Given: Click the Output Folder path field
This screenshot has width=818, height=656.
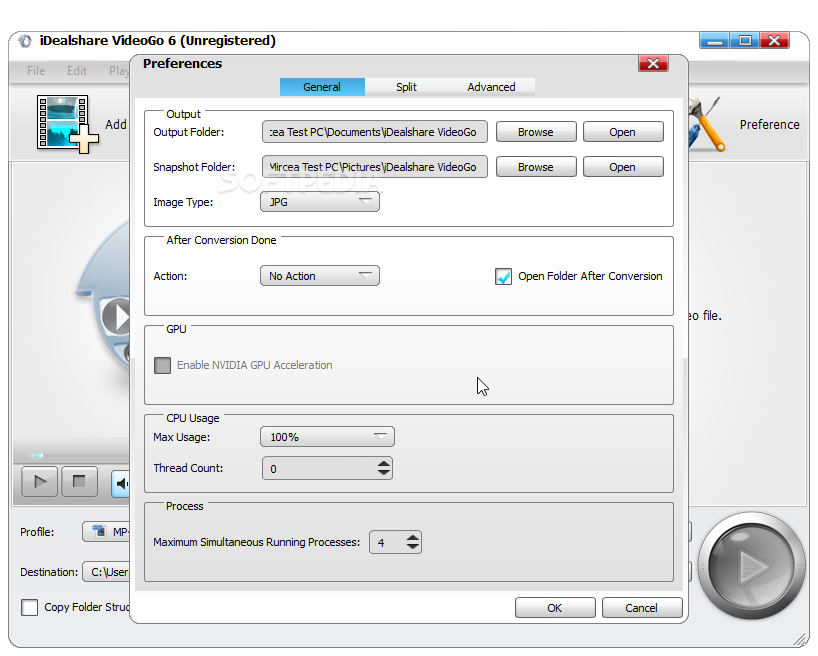Looking at the screenshot, I should (x=375, y=132).
